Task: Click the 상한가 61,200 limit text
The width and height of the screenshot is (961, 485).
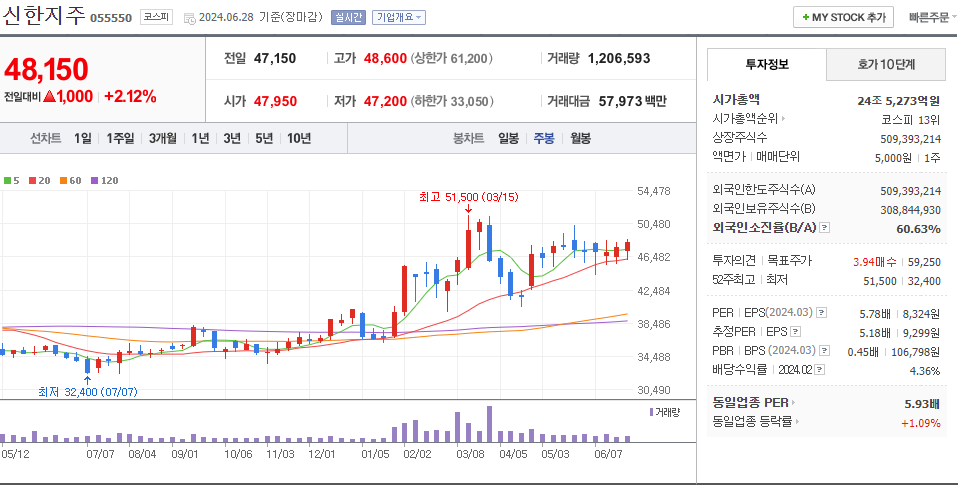Action: pyautogui.click(x=451, y=58)
